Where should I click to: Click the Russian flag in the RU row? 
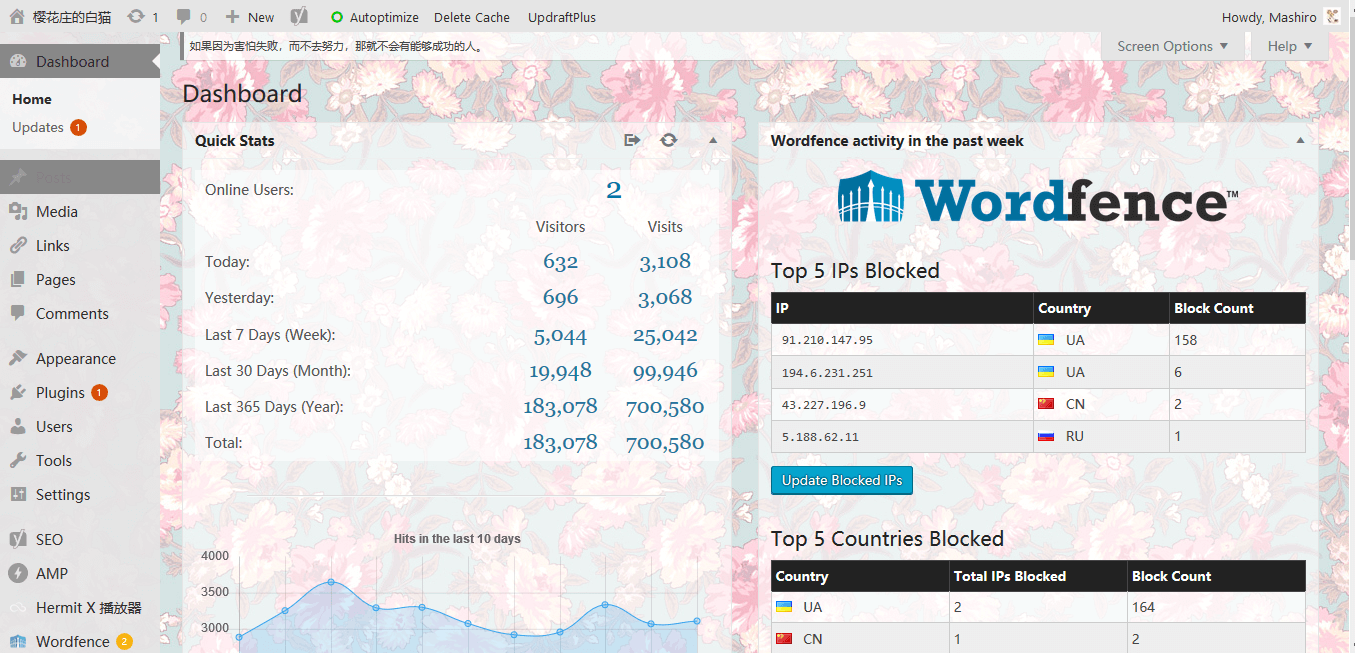click(x=1046, y=436)
